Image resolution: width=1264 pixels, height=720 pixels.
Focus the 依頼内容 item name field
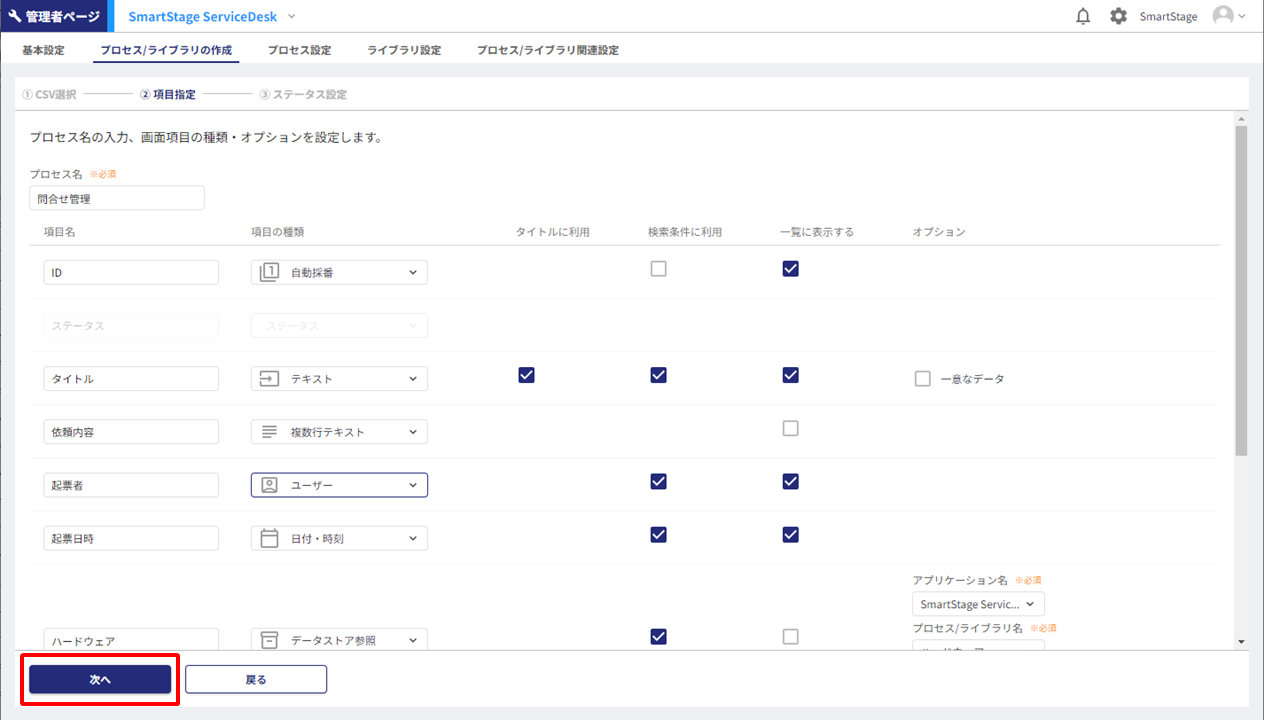pyautogui.click(x=131, y=432)
